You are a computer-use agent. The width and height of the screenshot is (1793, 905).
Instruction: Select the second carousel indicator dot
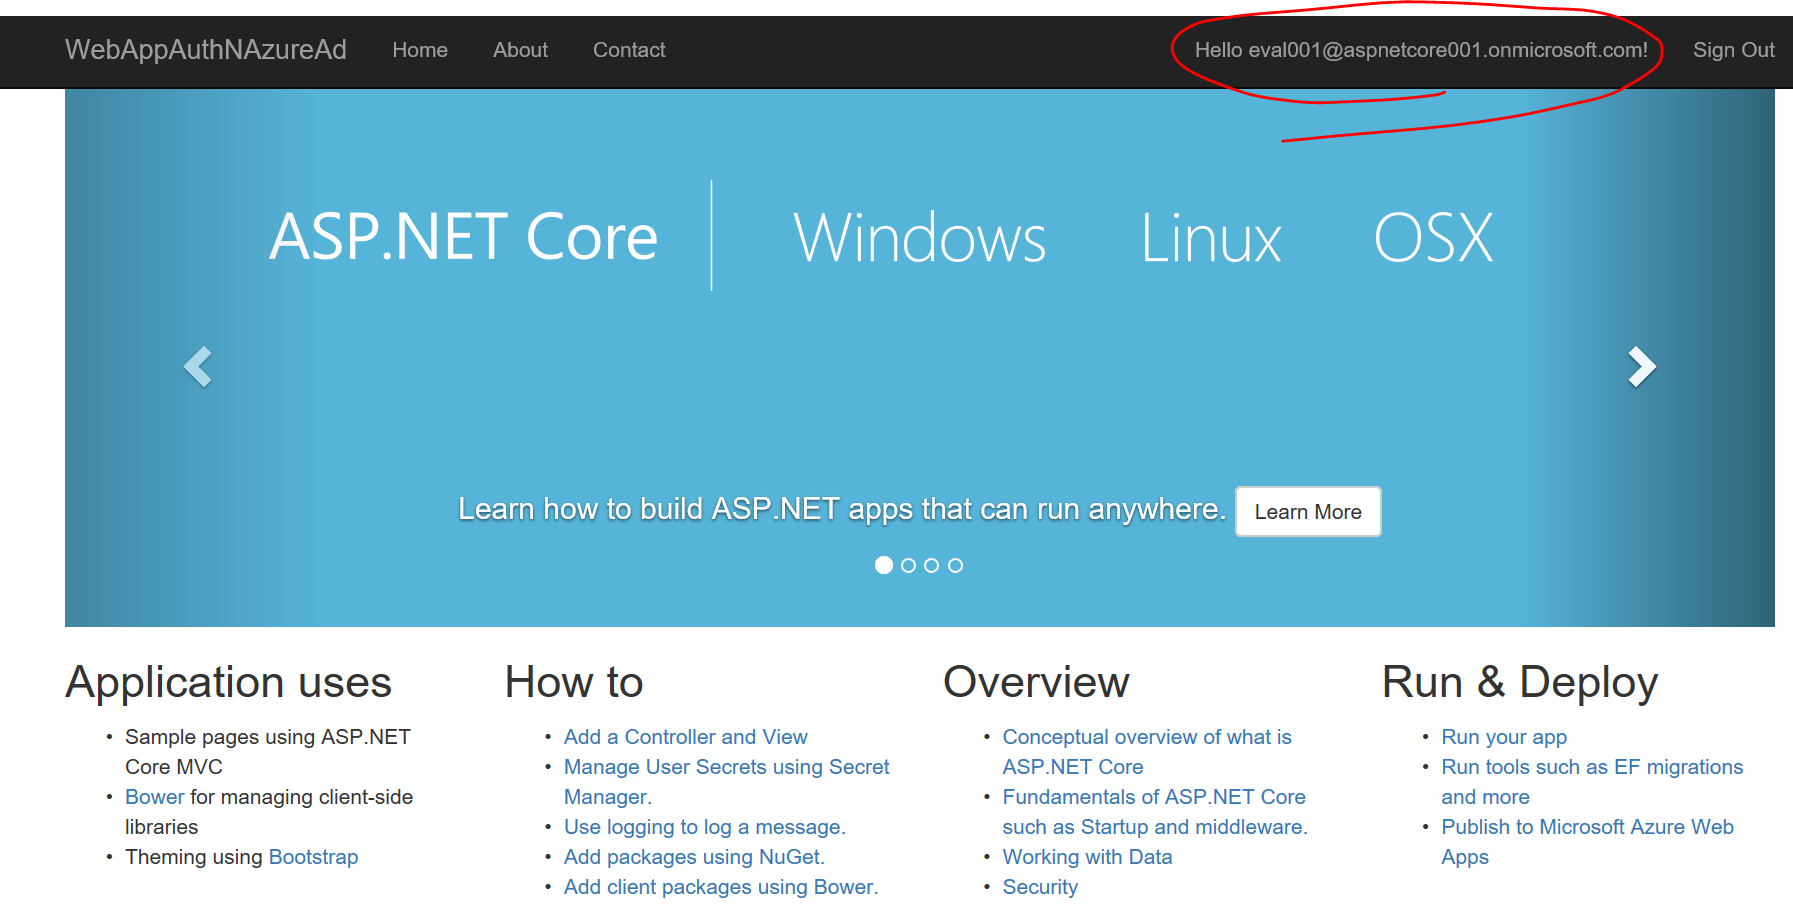(908, 565)
